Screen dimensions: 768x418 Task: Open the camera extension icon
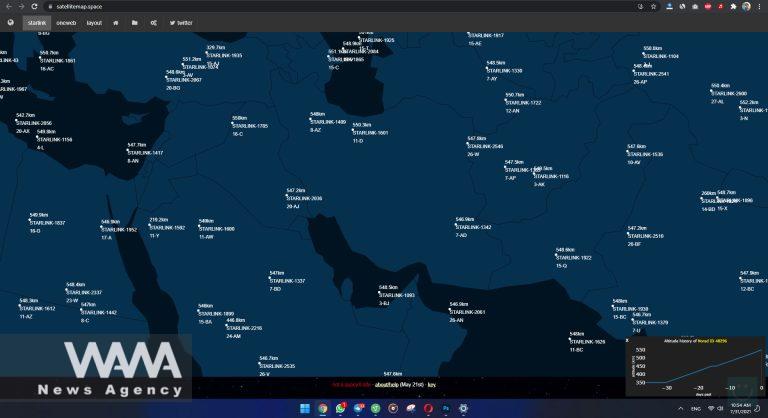695,6
